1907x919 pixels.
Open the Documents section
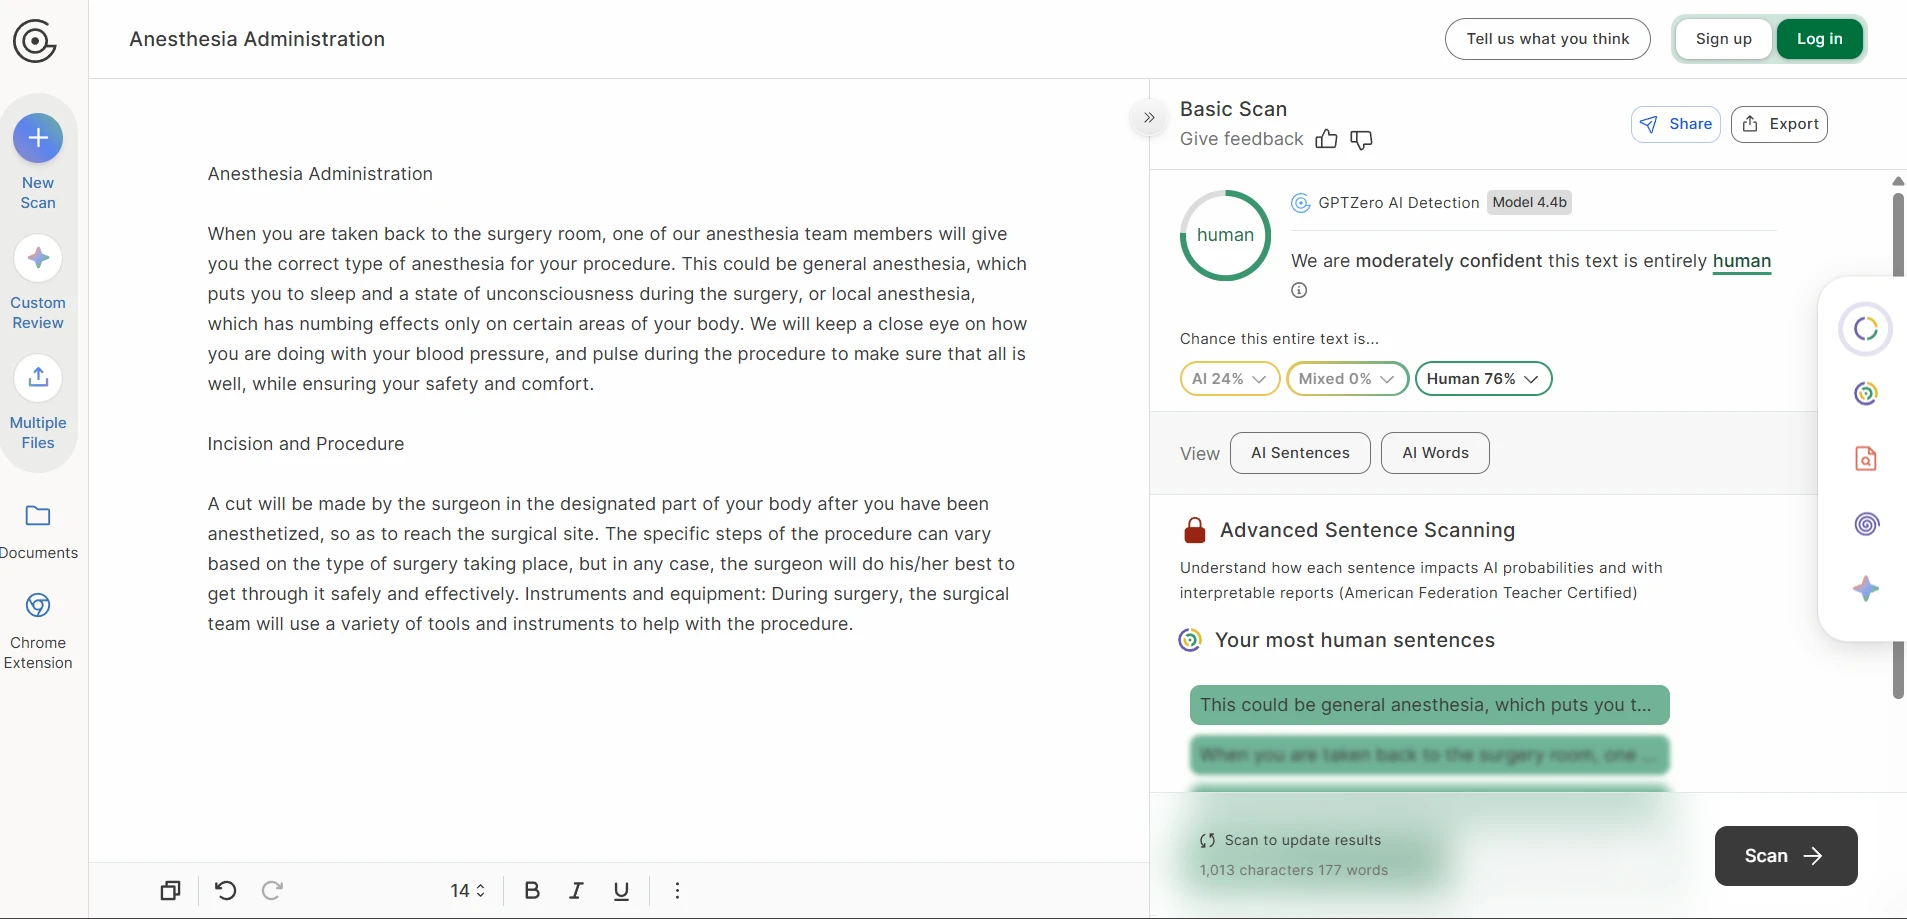coord(38,528)
